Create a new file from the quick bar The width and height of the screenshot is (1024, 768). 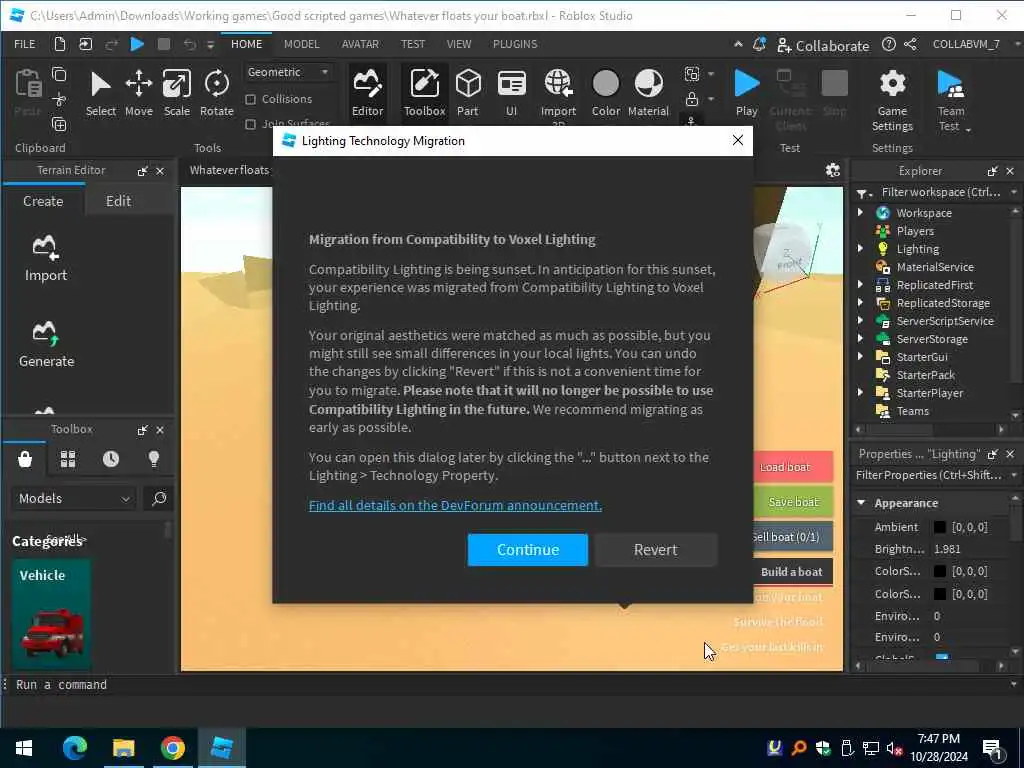click(59, 44)
